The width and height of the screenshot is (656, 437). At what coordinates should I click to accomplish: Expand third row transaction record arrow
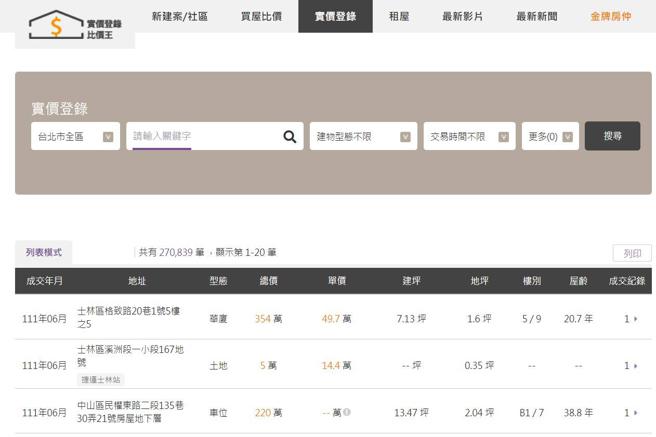click(632, 412)
